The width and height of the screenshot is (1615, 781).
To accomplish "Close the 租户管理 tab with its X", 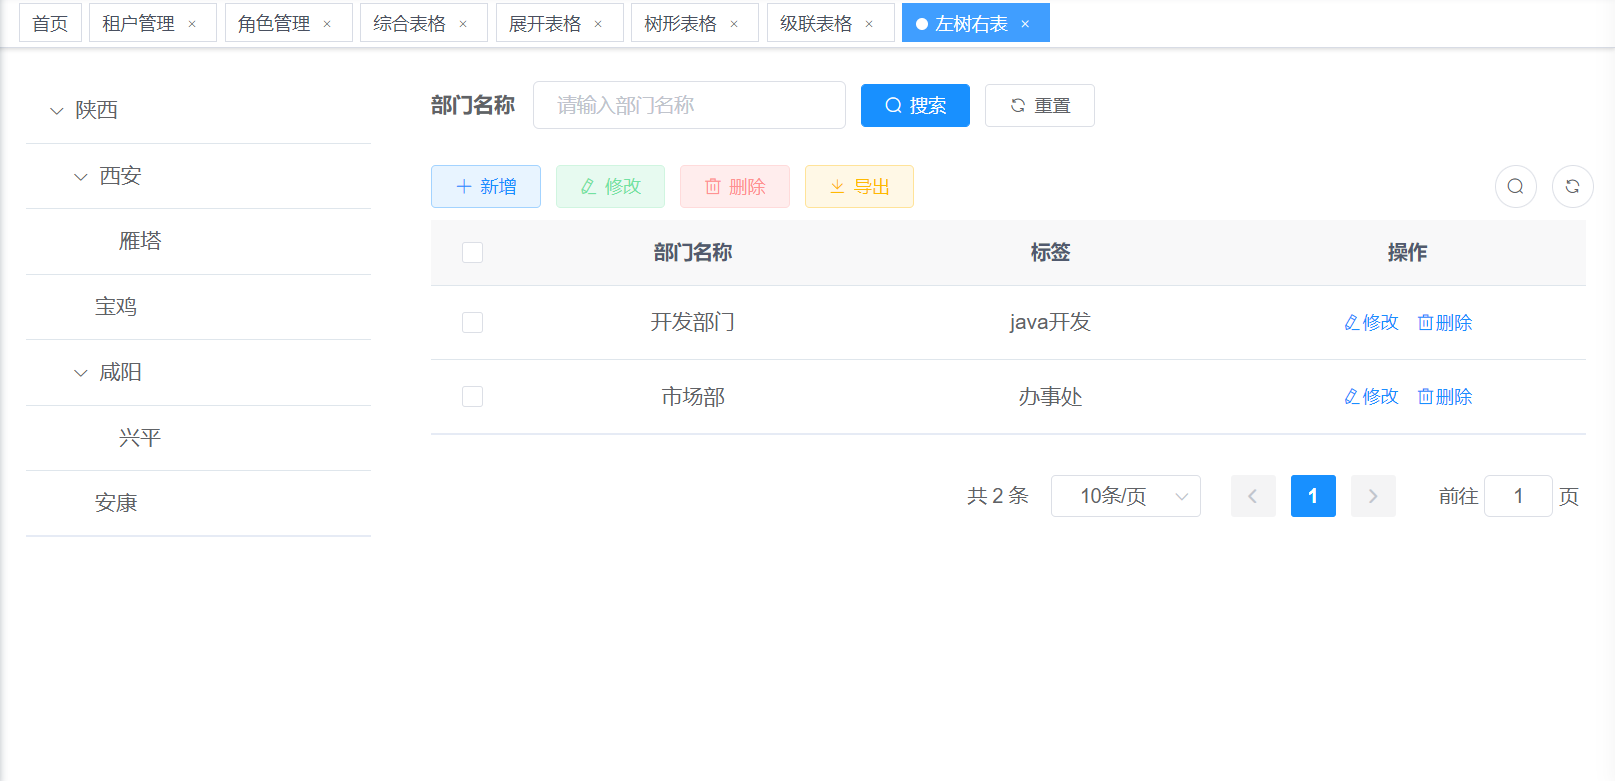I will click(x=192, y=24).
